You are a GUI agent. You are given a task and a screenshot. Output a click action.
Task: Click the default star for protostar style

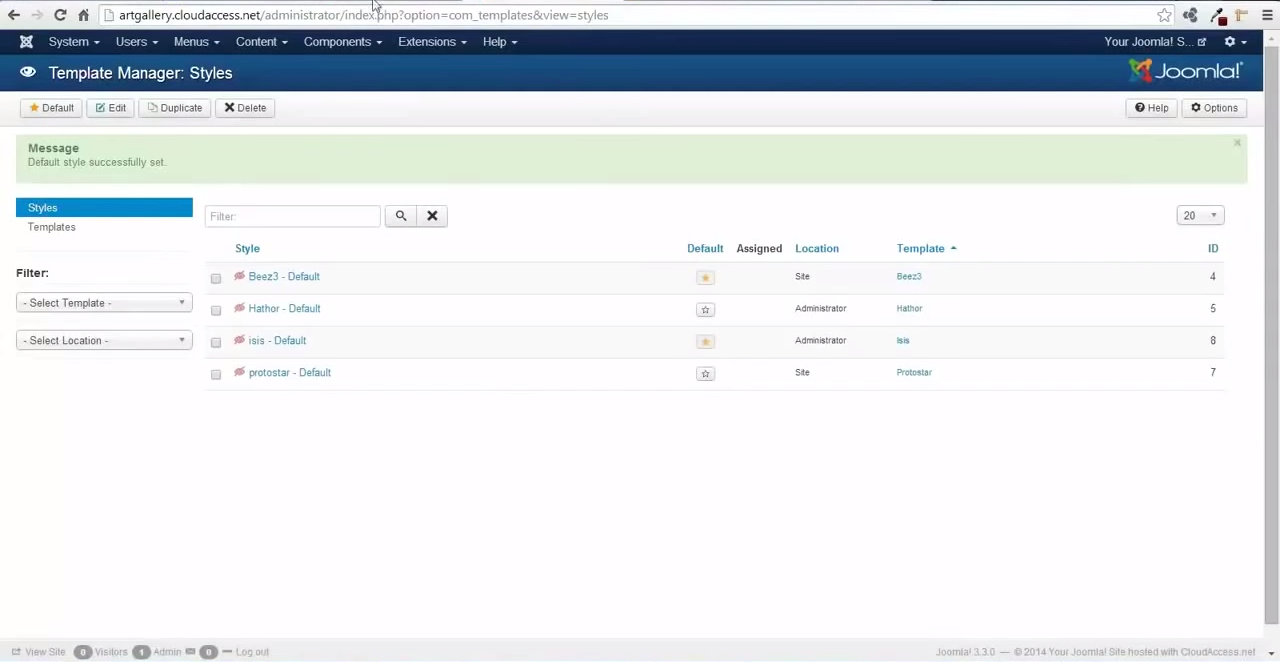[x=705, y=374]
